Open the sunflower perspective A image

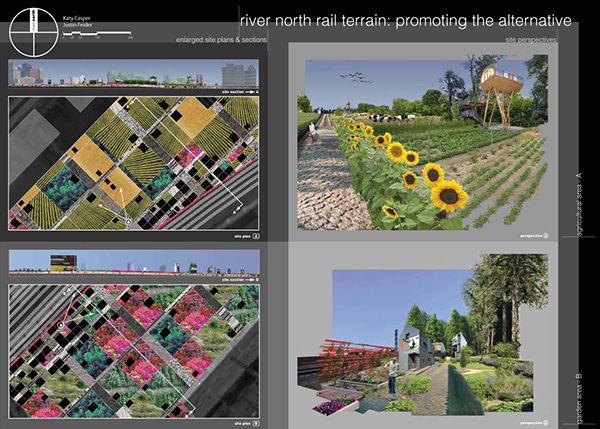click(x=422, y=143)
